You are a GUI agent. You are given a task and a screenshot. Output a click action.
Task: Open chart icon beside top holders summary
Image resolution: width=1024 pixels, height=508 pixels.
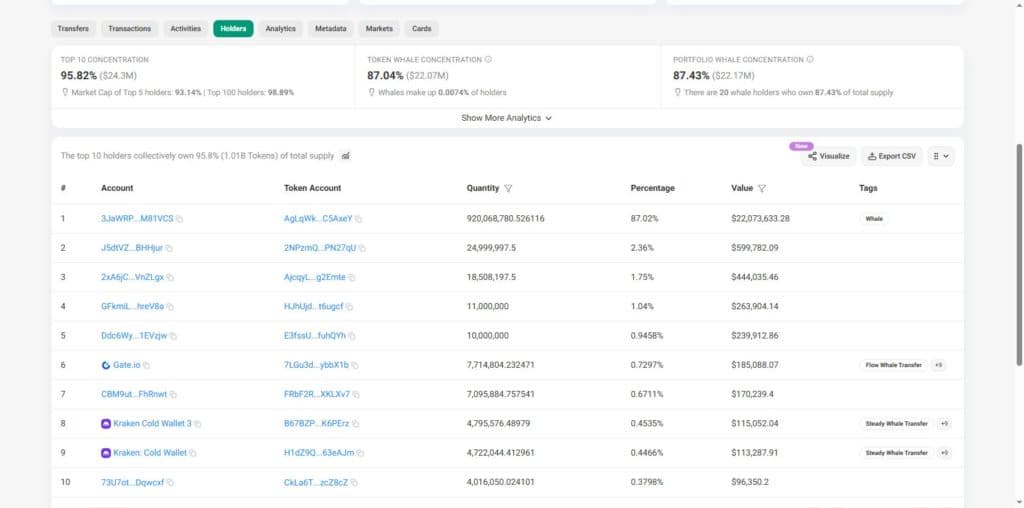click(345, 156)
